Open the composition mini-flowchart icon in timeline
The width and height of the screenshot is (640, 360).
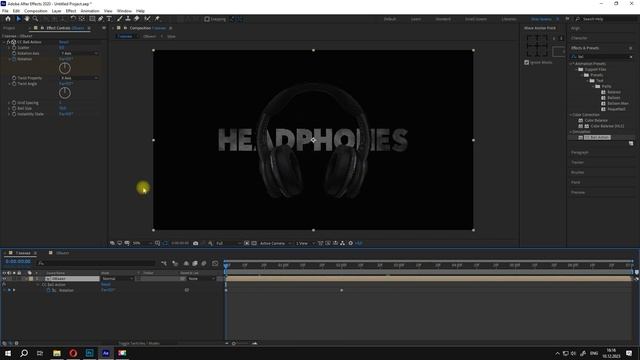pyautogui.click(x=164, y=263)
